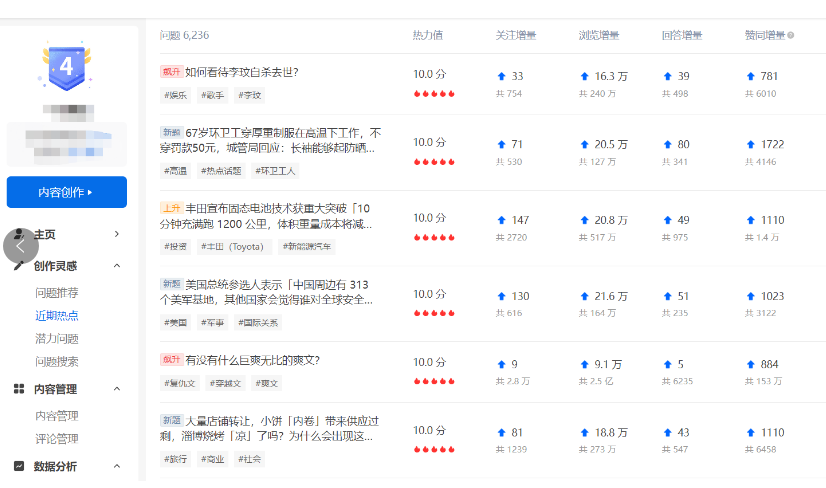The image size is (826, 488).
Task: Click the #投资 tag
Action: click(x=175, y=247)
